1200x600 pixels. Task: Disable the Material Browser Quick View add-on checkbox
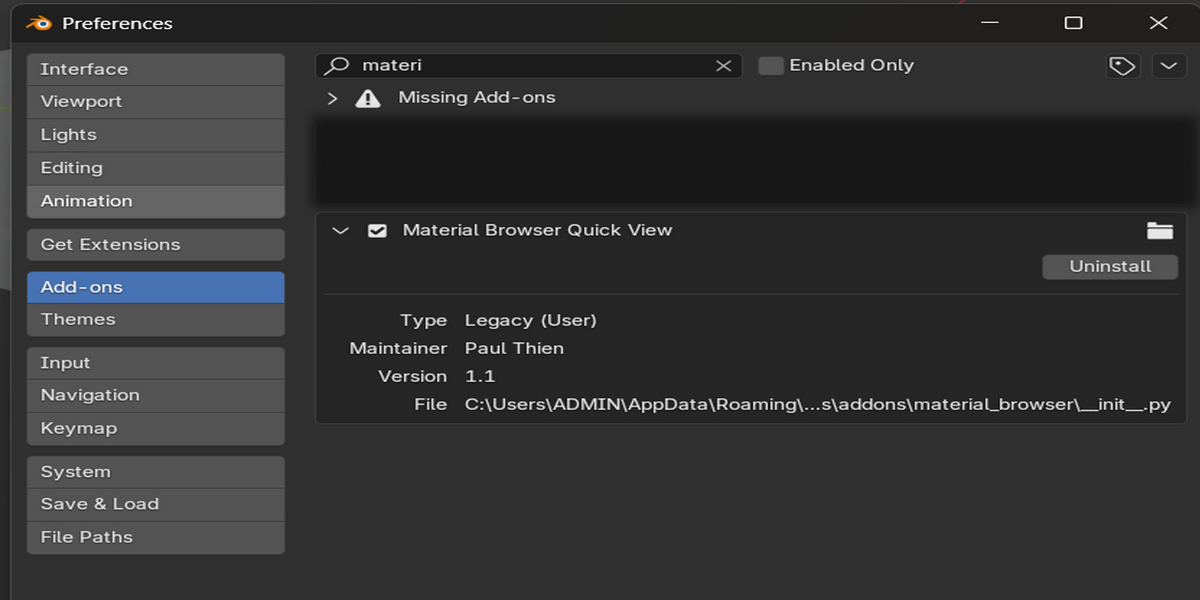pyautogui.click(x=377, y=230)
